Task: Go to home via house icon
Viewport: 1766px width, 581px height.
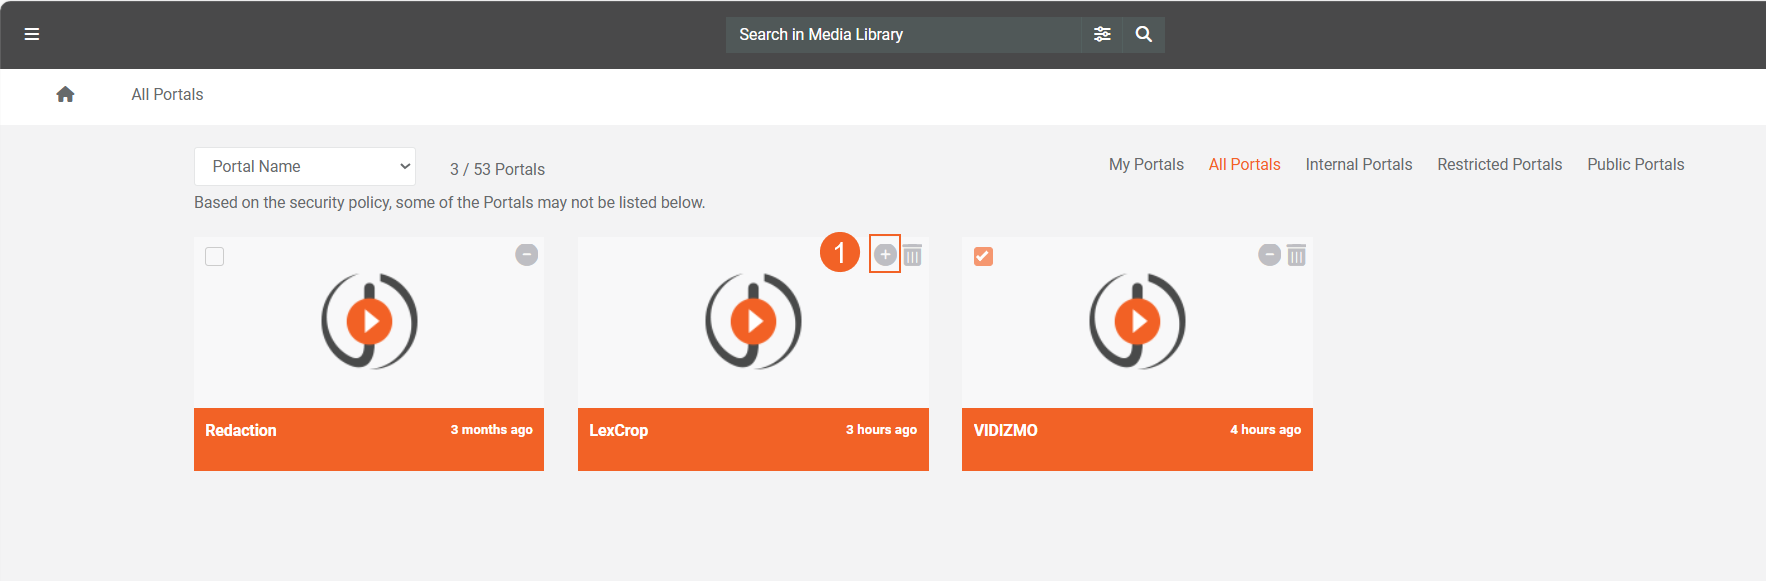Action: [x=65, y=94]
